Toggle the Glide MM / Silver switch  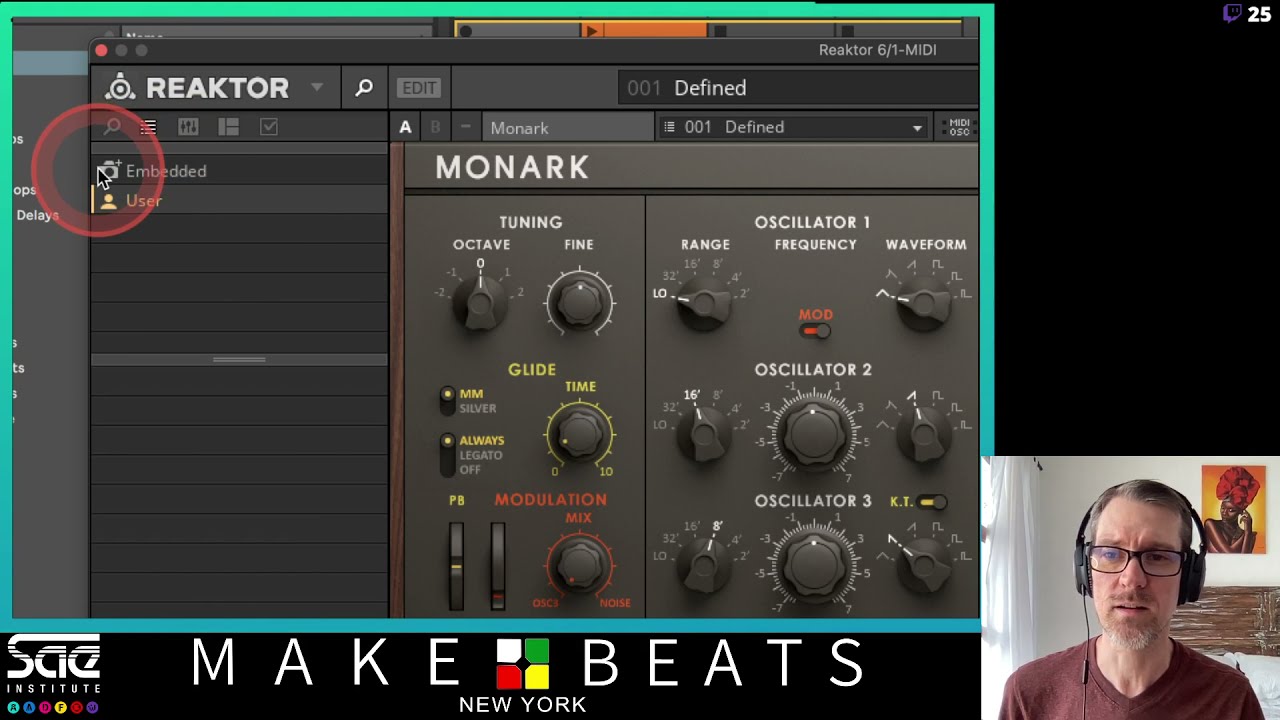[448, 401]
